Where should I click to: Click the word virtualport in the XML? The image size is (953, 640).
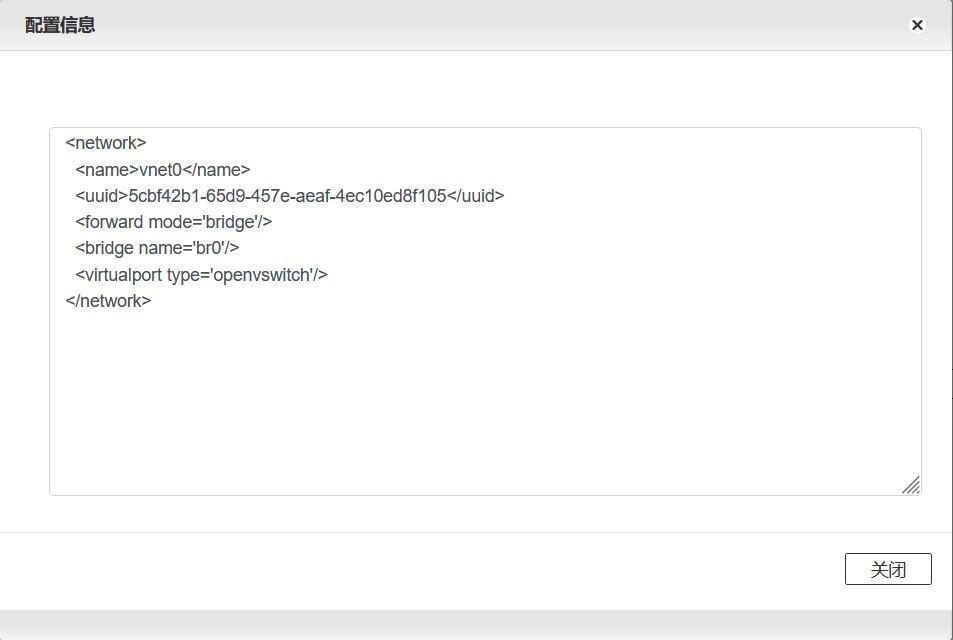point(123,274)
